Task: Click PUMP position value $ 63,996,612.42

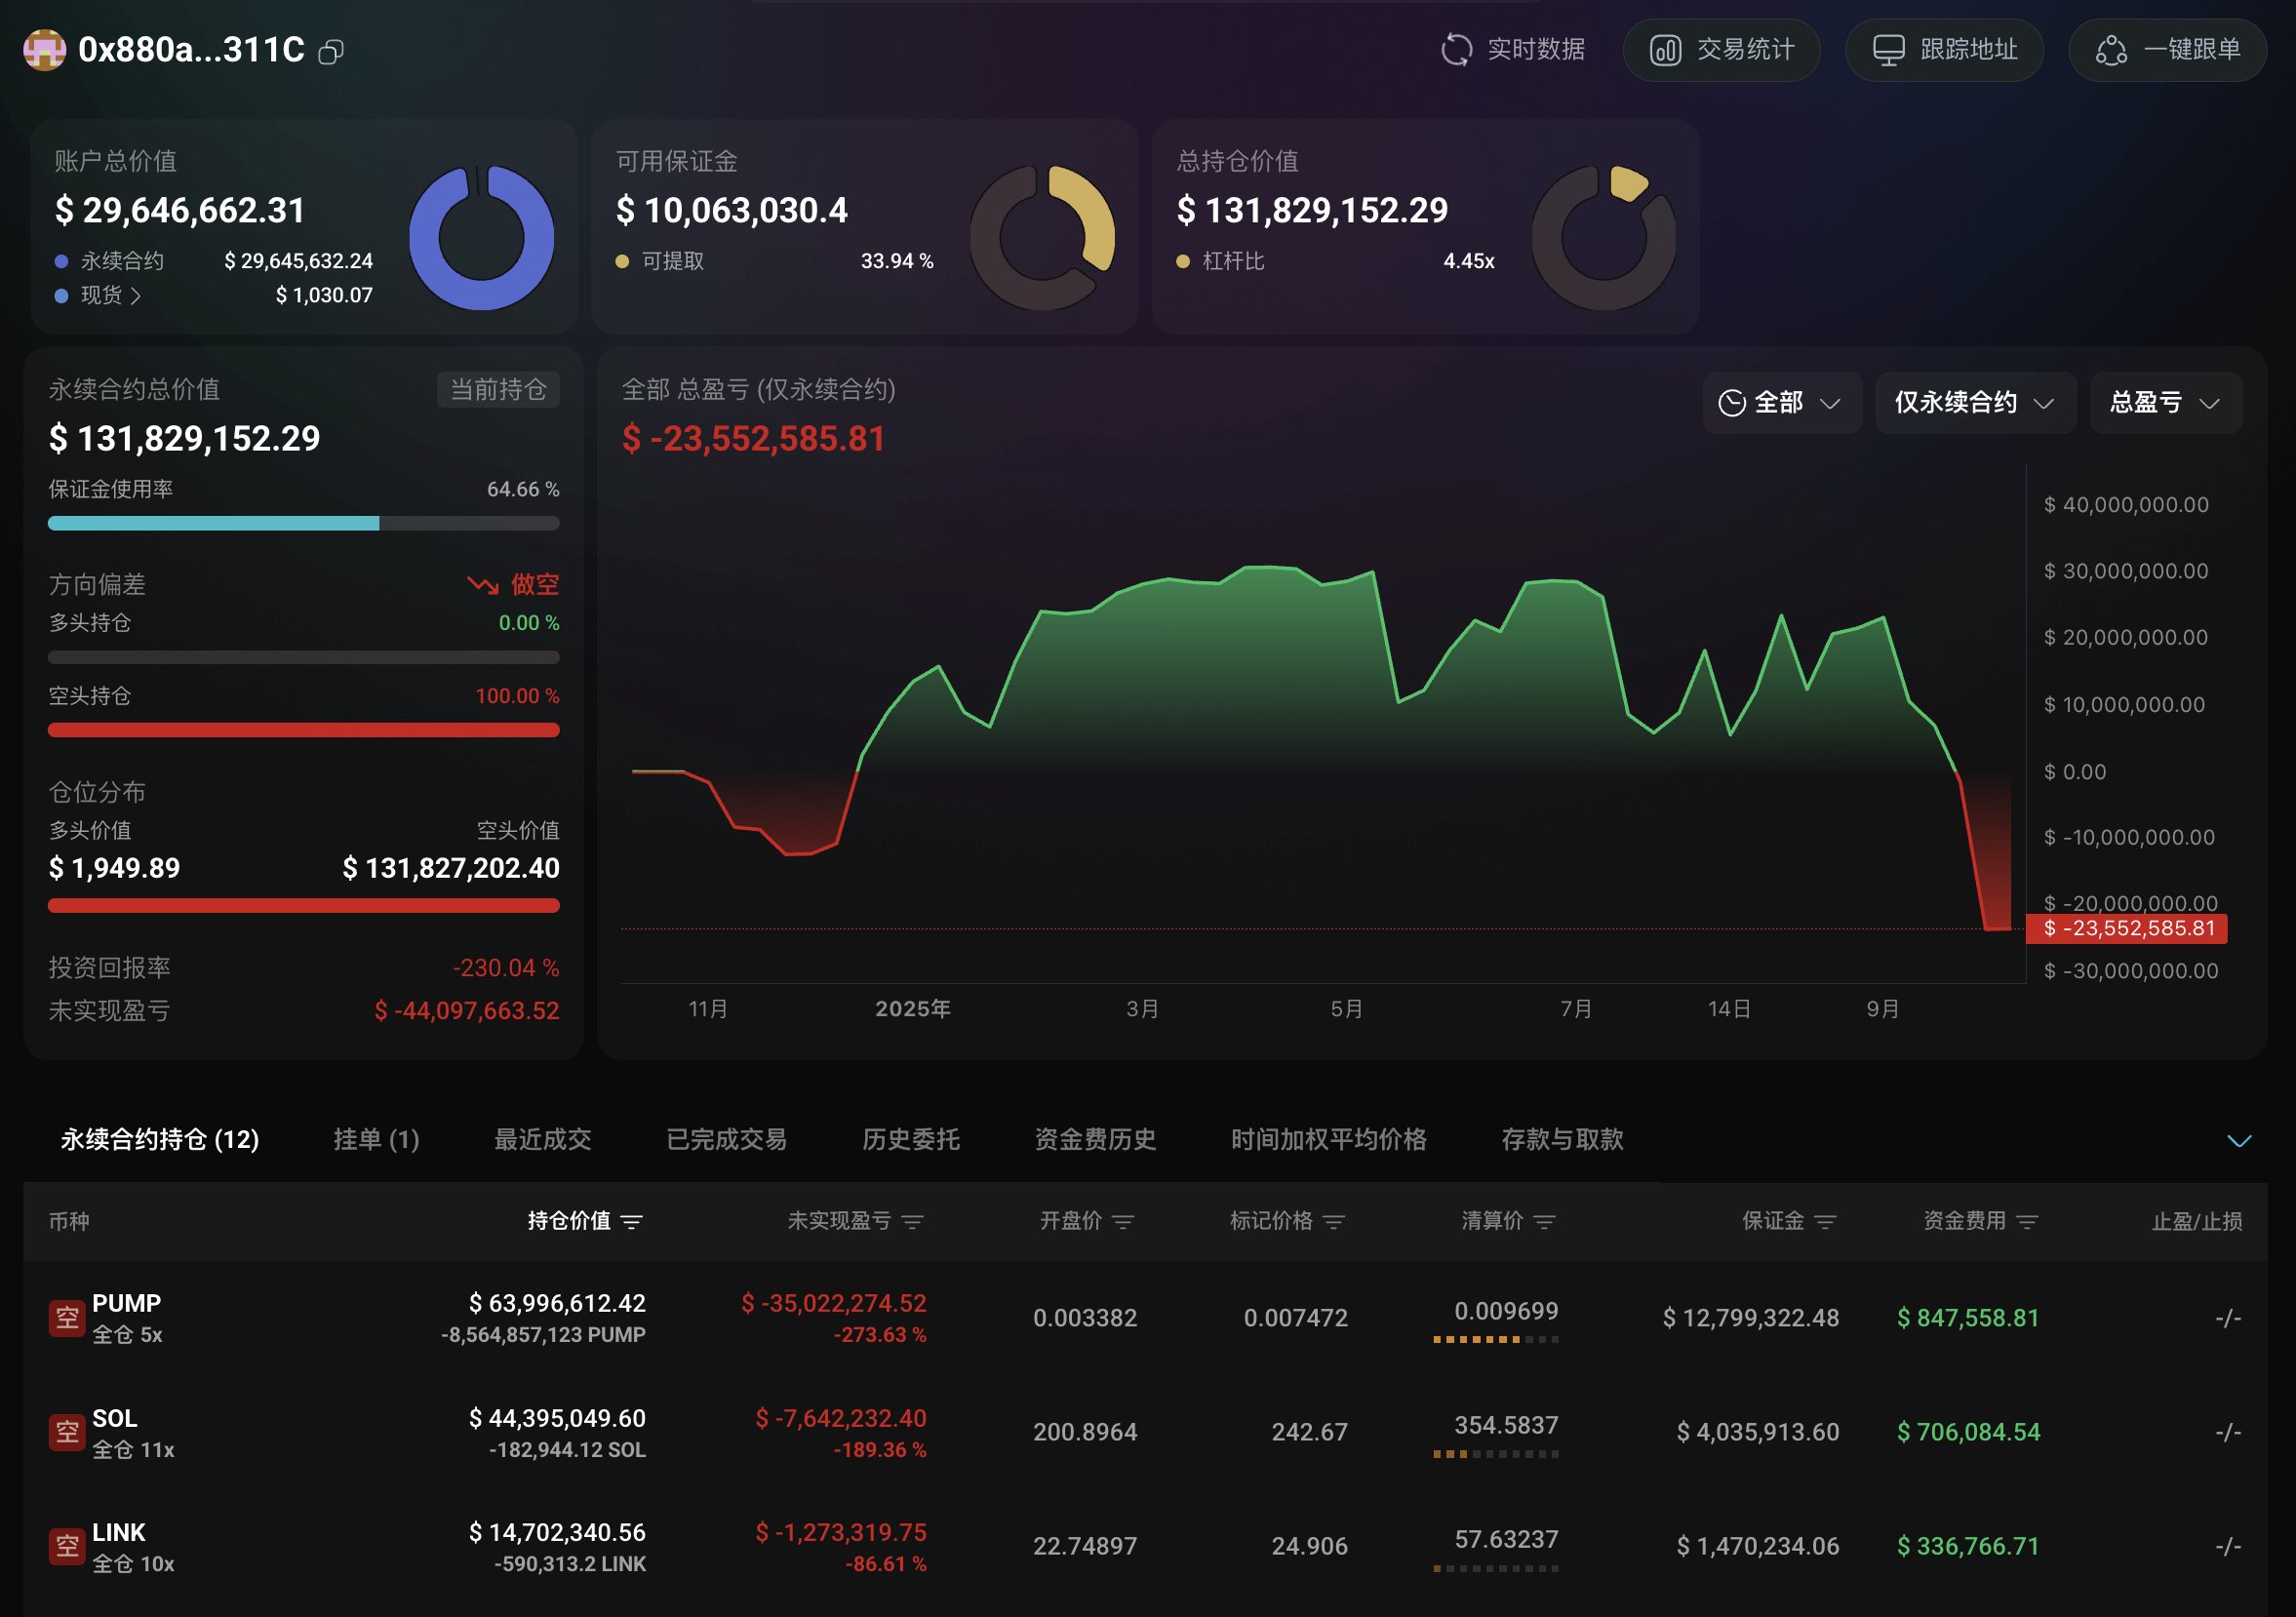Action: [557, 1303]
